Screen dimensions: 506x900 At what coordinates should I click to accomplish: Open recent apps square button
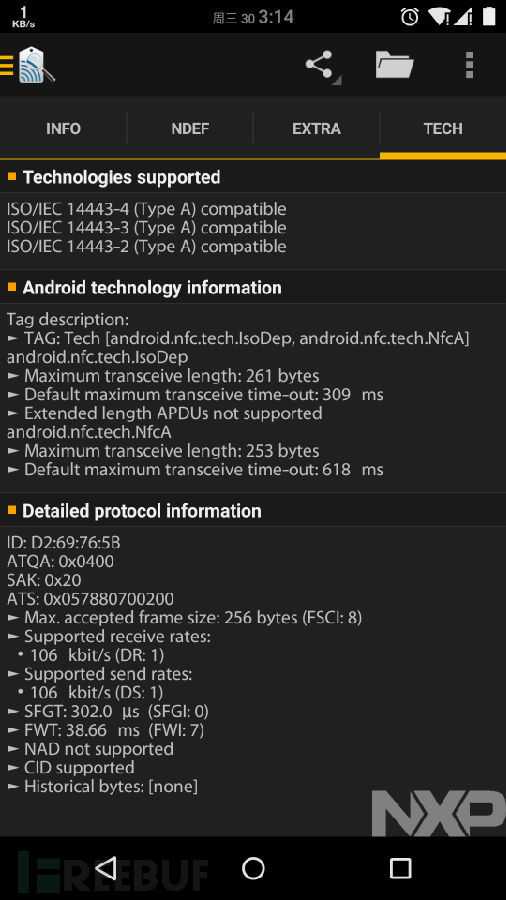click(x=400, y=868)
